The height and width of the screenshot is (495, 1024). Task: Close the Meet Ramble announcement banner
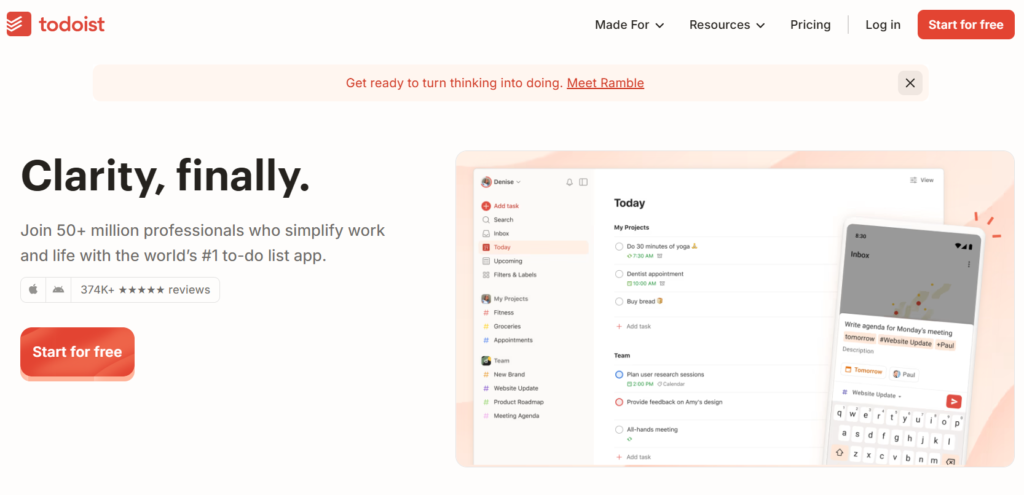910,83
